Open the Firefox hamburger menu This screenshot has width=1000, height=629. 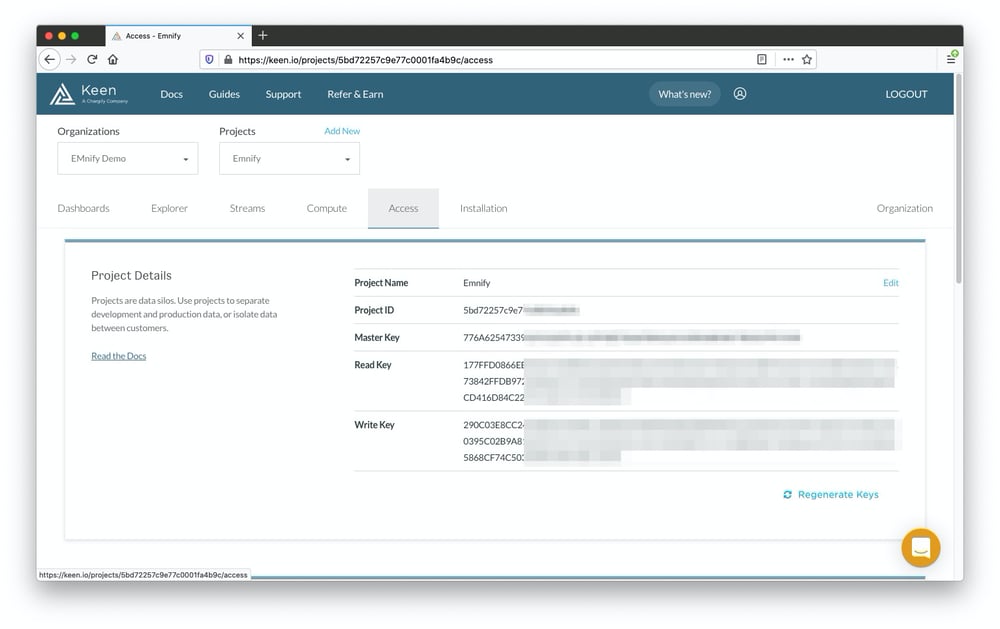click(x=951, y=59)
